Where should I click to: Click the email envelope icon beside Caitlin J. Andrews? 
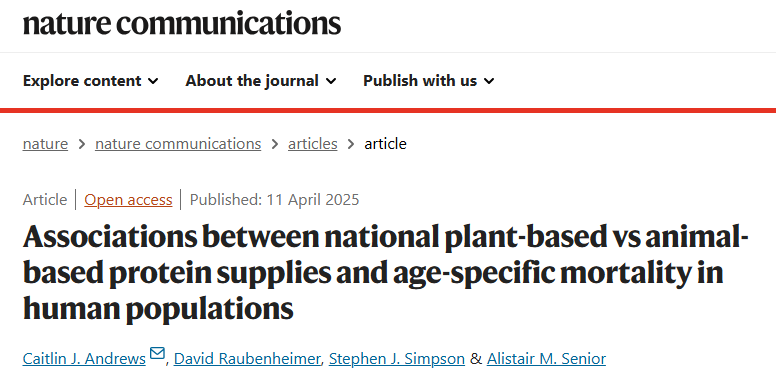[157, 353]
